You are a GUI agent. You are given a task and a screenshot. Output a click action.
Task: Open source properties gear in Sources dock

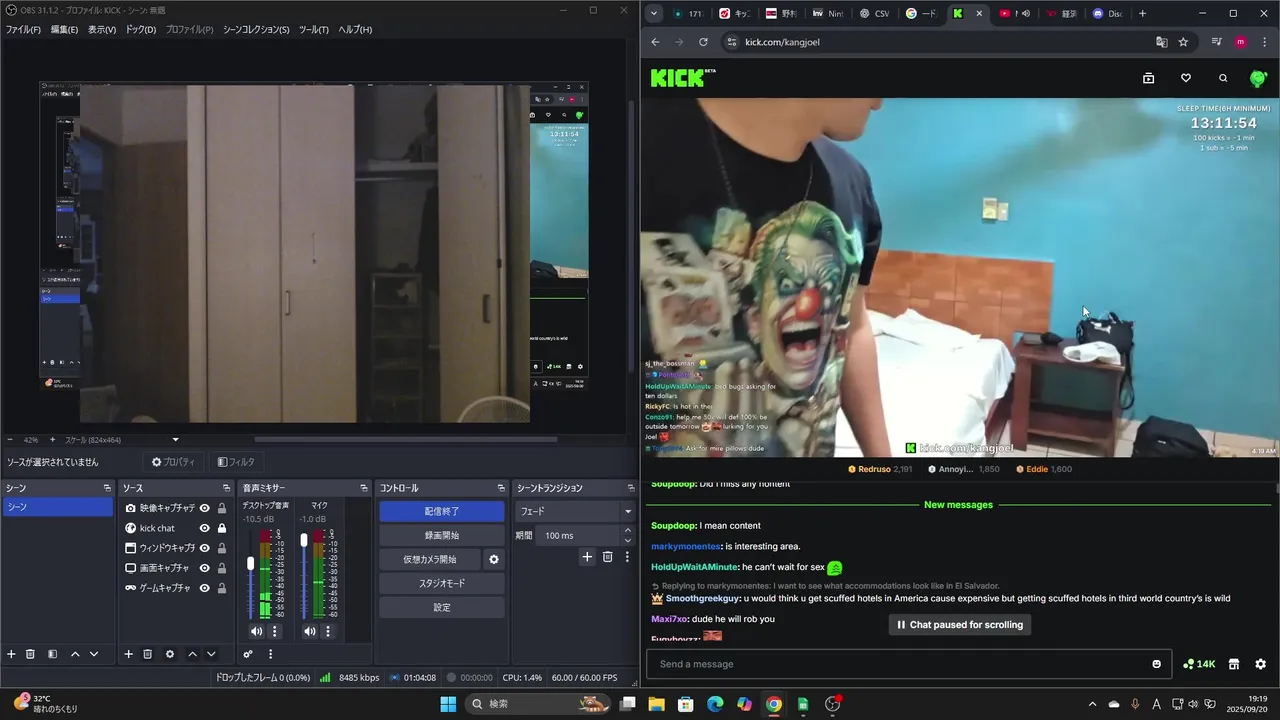coord(170,654)
